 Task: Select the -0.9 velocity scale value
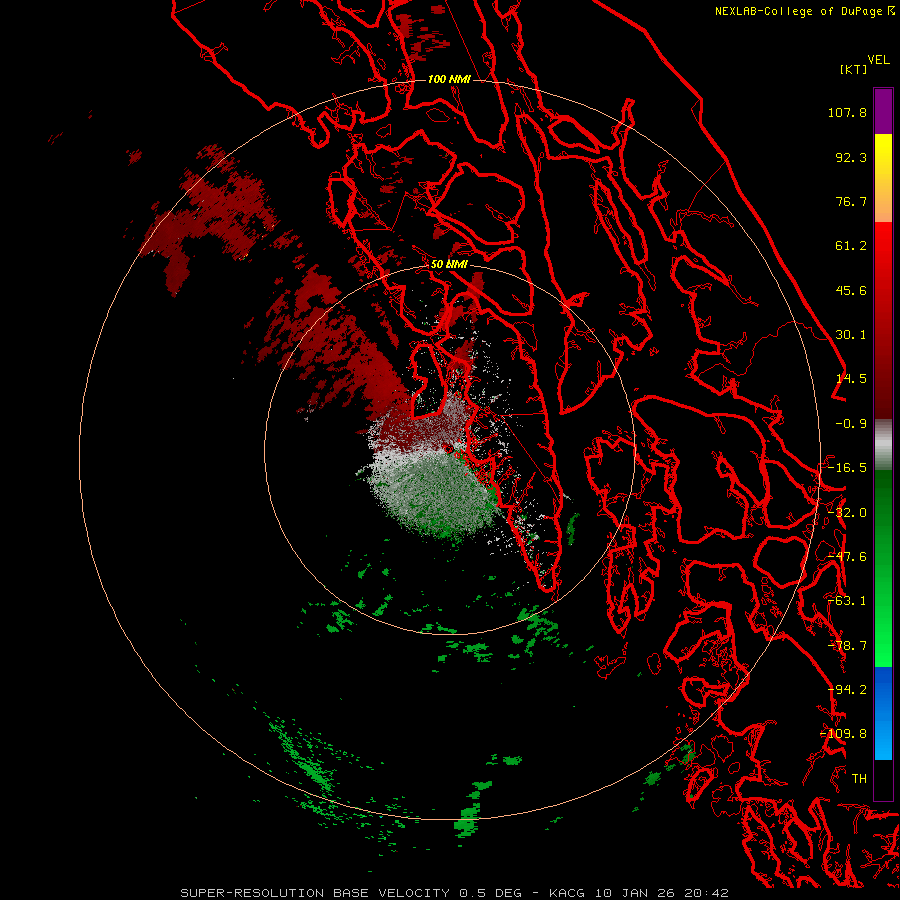pos(851,424)
